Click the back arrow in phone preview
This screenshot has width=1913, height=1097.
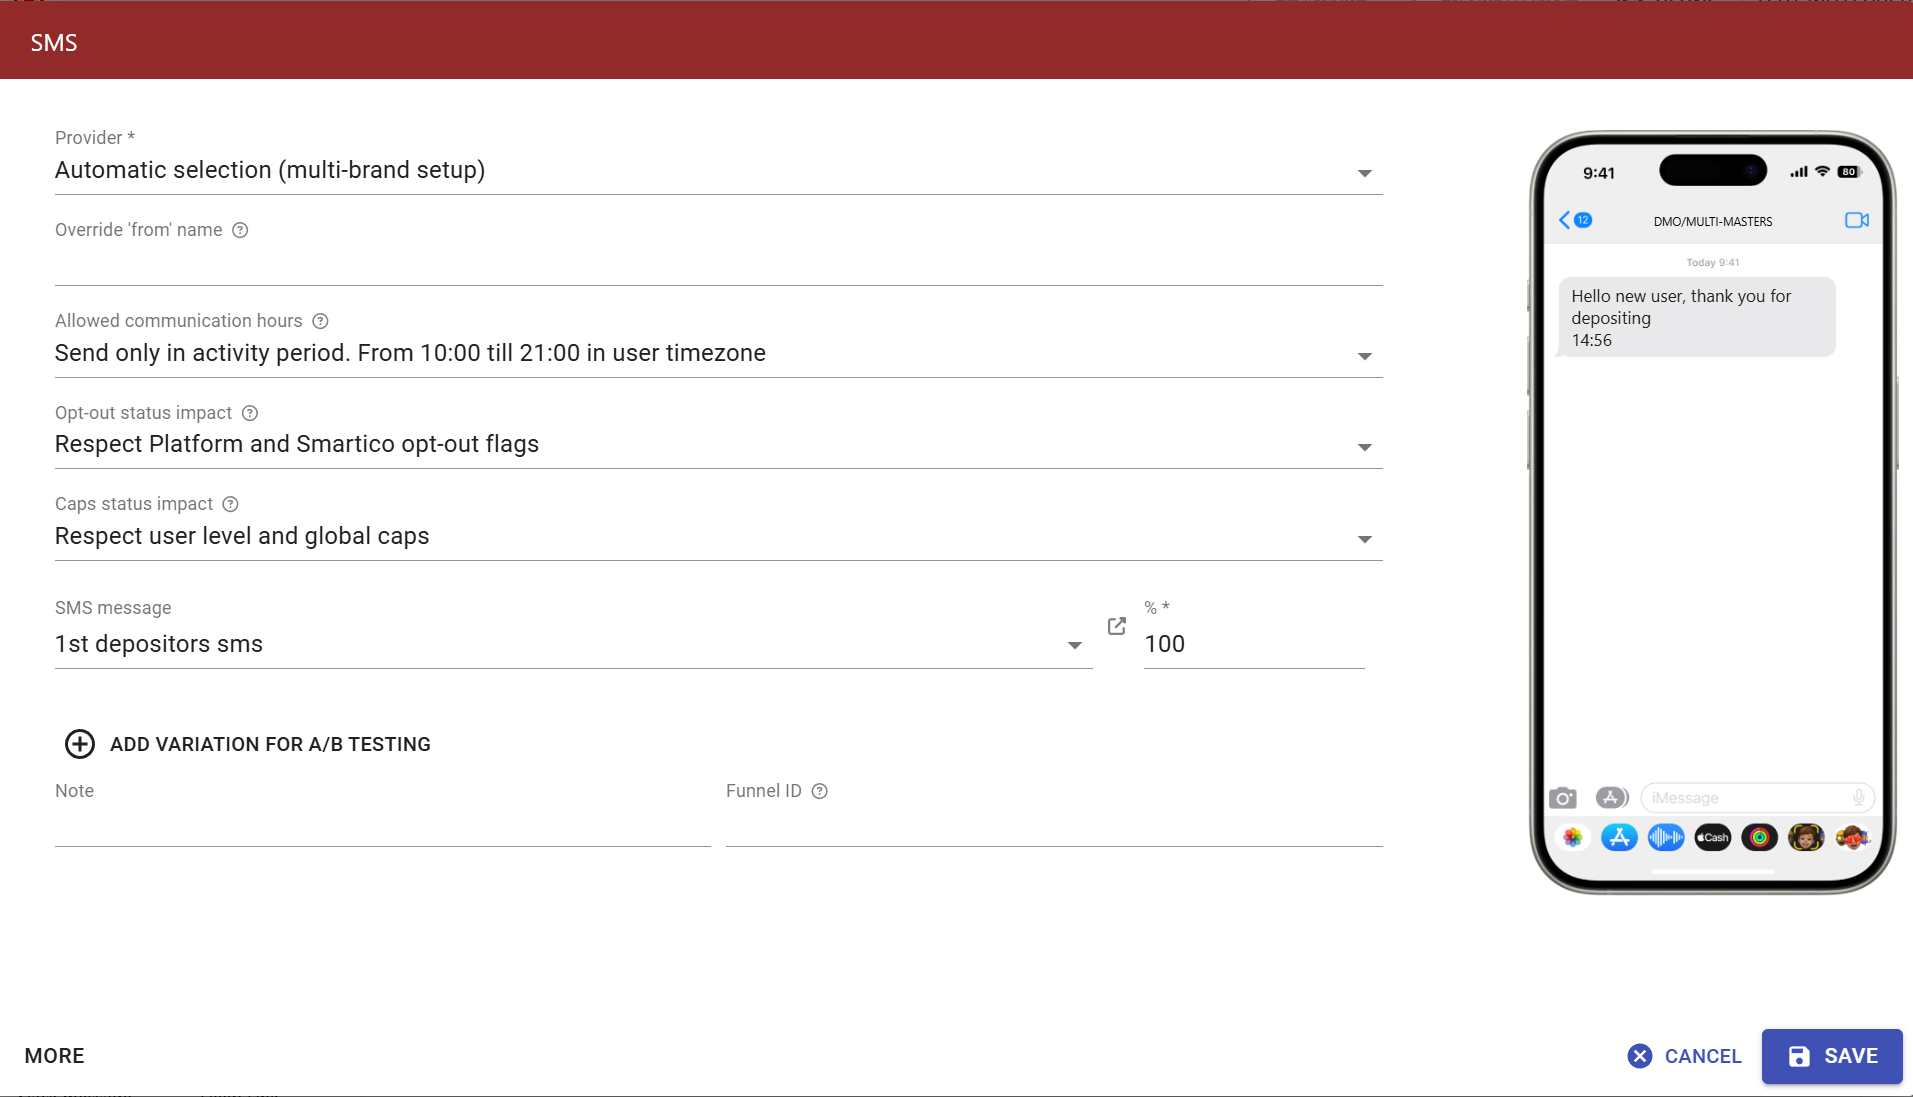(x=1565, y=220)
